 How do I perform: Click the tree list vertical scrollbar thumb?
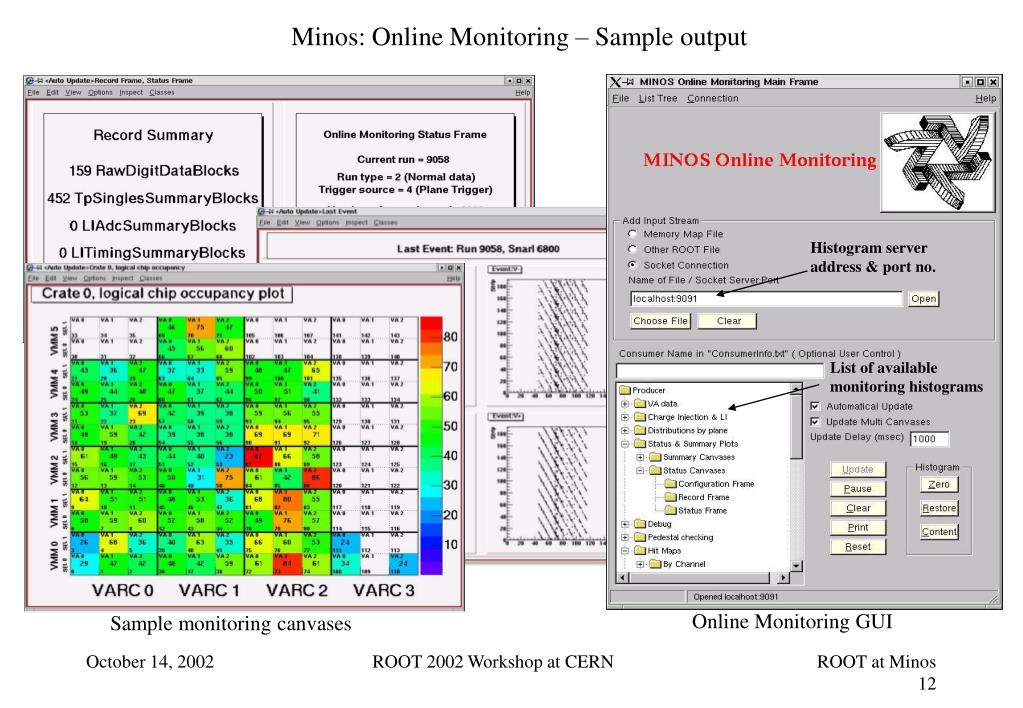click(797, 425)
